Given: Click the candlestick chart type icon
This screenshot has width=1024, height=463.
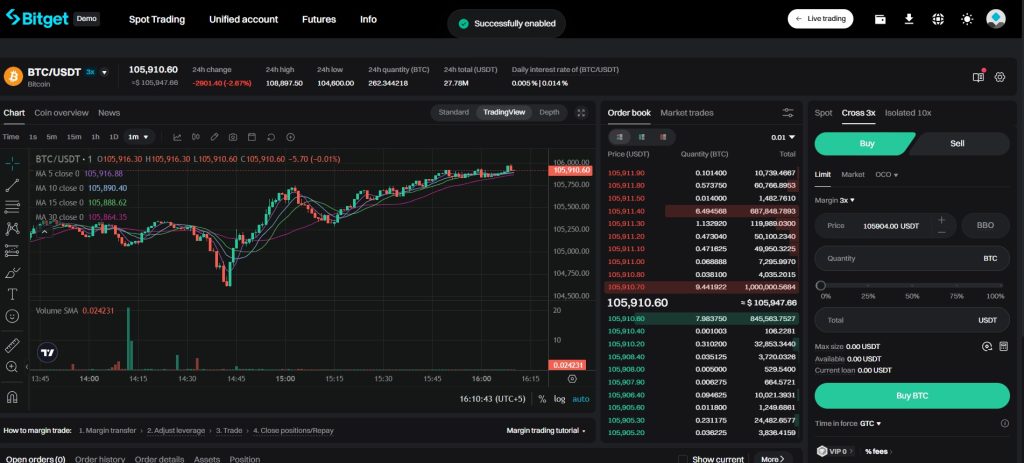Looking at the screenshot, I should (x=195, y=137).
